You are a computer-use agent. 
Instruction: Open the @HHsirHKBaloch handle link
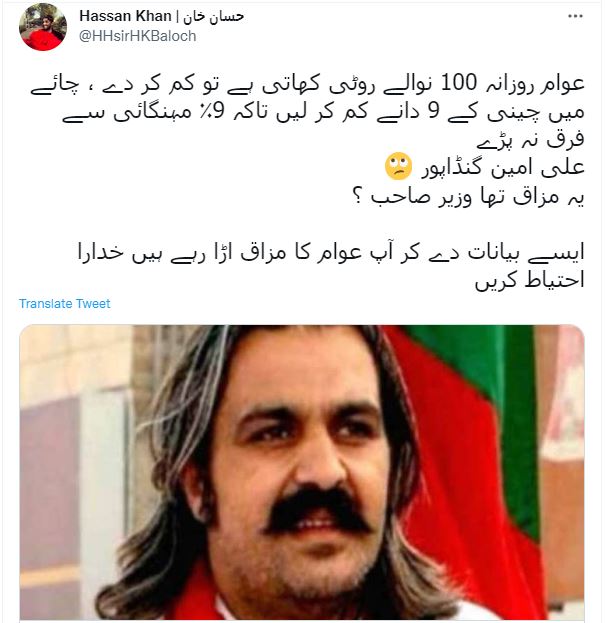tap(137, 36)
